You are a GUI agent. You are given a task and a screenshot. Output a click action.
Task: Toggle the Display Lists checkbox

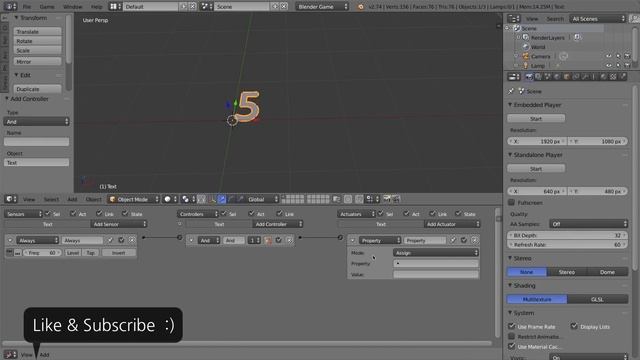(x=574, y=326)
